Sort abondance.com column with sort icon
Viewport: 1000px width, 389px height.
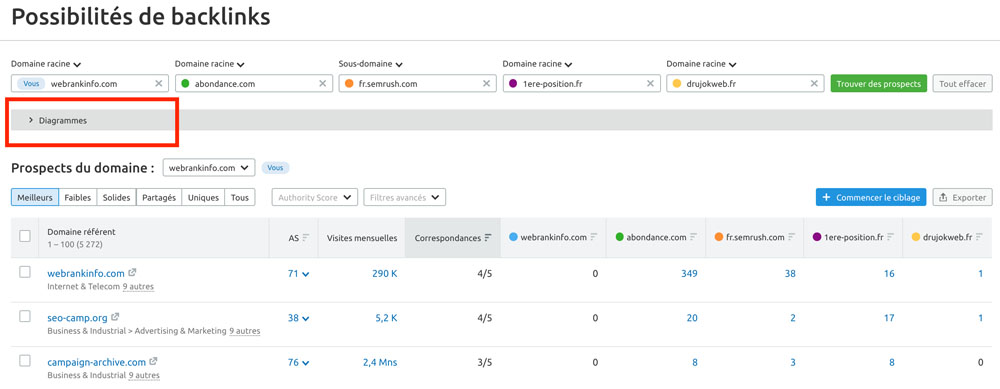[x=694, y=237]
